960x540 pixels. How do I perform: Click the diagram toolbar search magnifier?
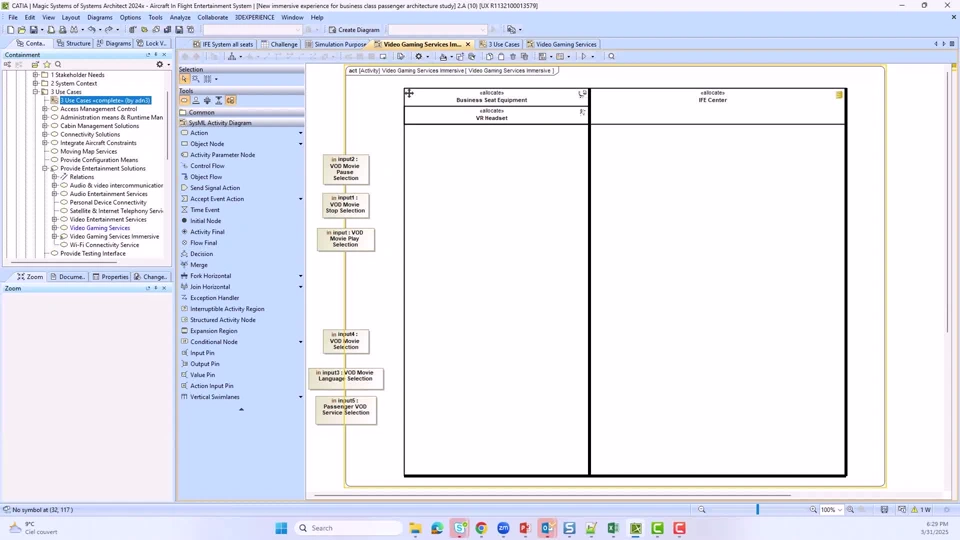click(611, 56)
